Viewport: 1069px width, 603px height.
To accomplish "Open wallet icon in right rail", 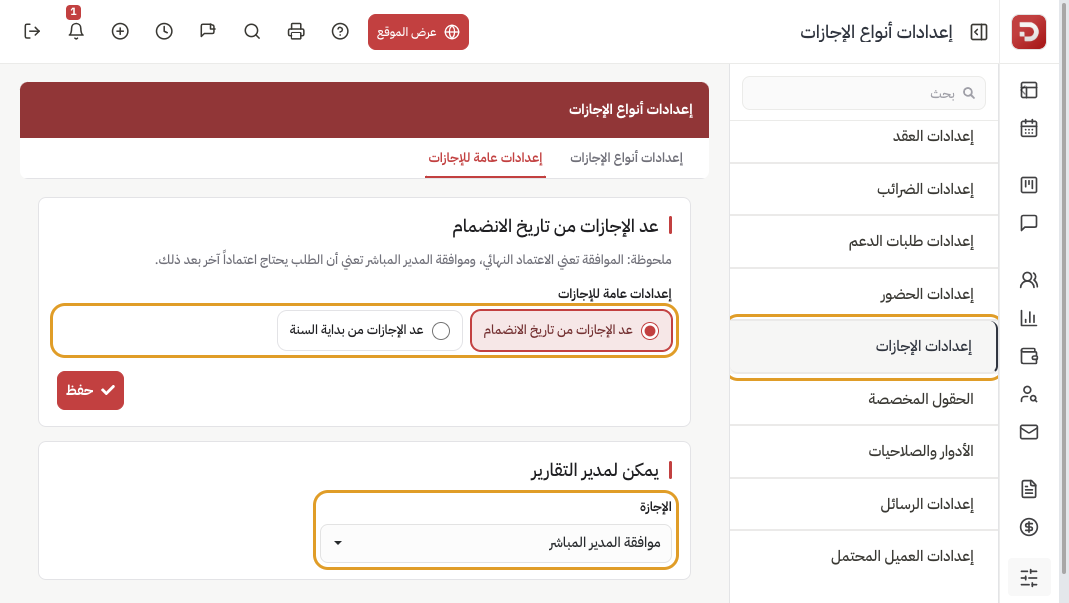I will tap(1029, 356).
